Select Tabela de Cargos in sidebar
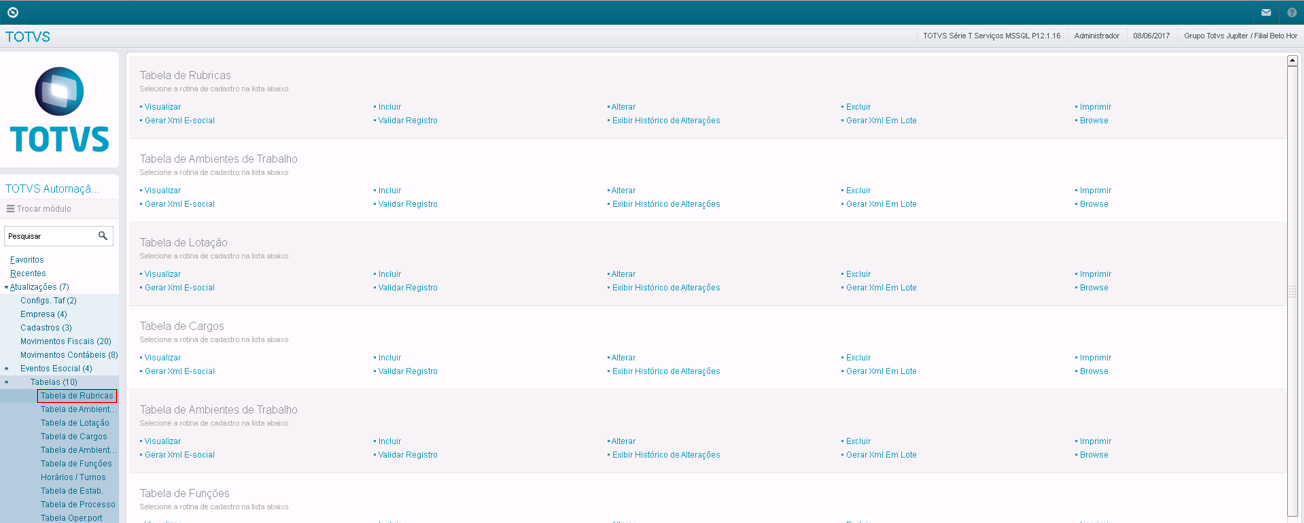This screenshot has width=1304, height=523. pos(74,437)
